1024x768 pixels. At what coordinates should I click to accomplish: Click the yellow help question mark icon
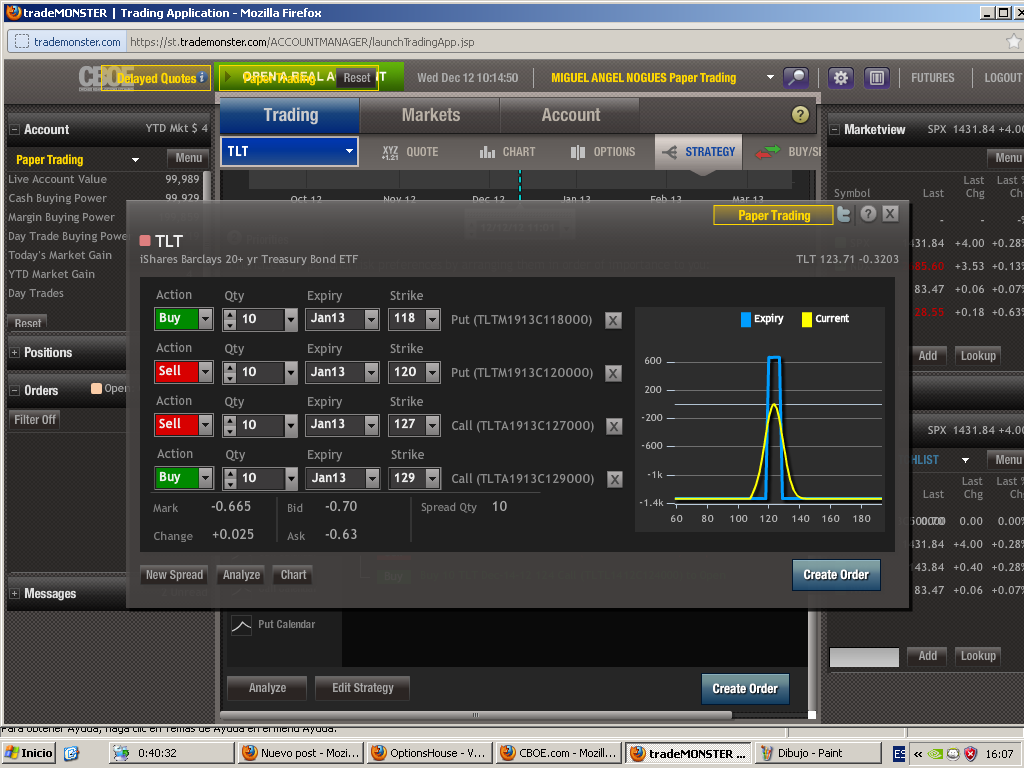click(x=800, y=115)
